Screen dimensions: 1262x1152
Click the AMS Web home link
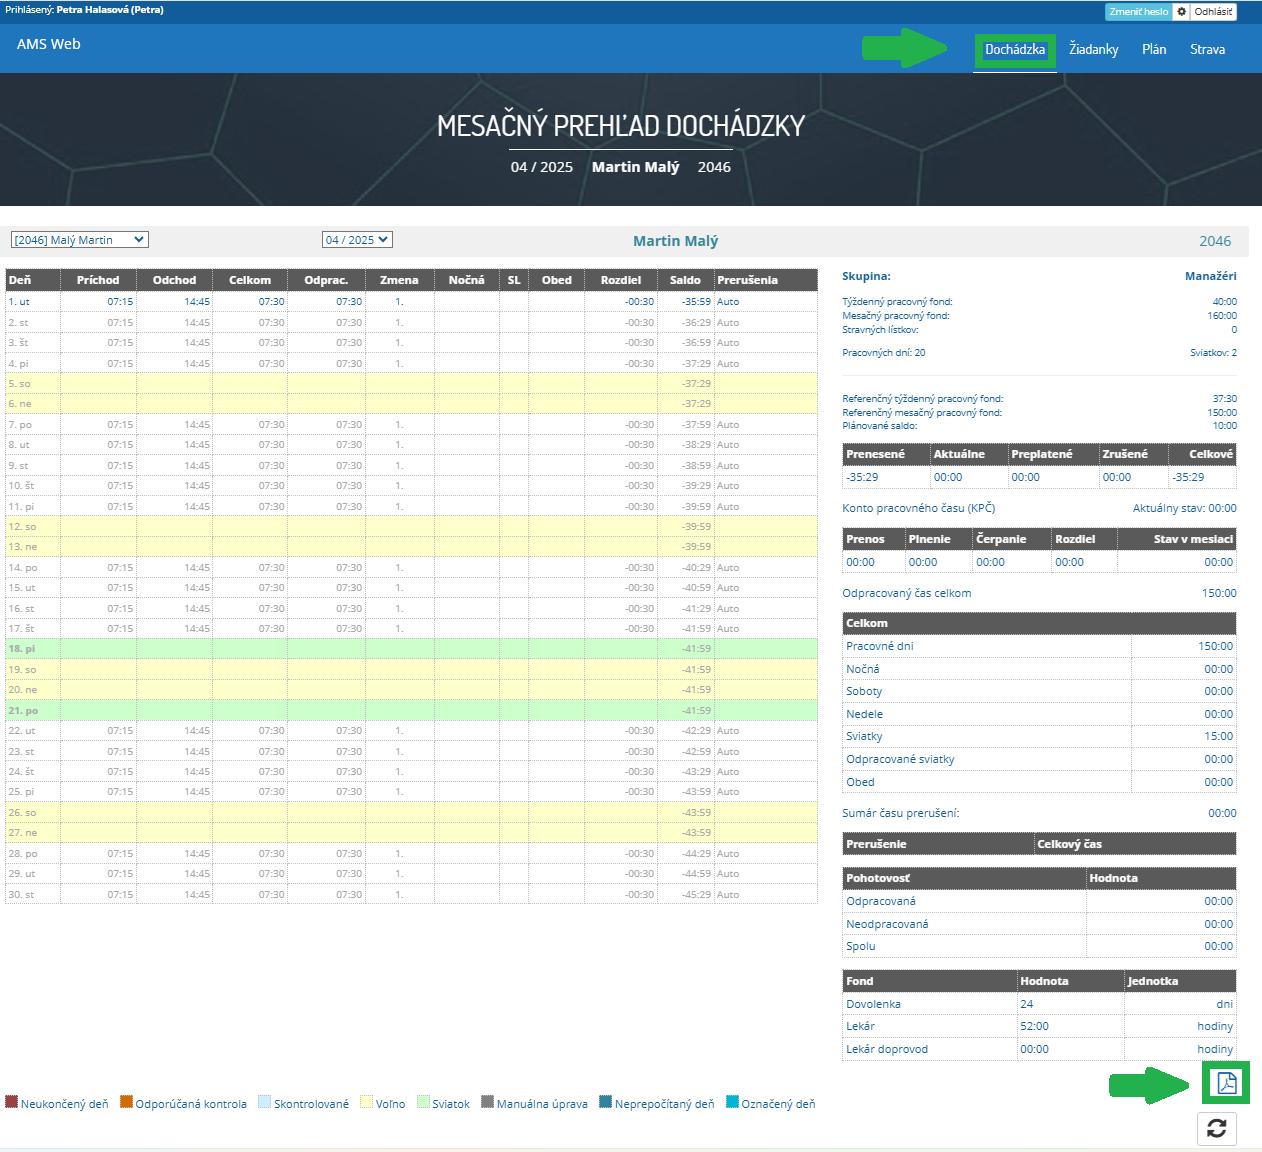click(48, 44)
